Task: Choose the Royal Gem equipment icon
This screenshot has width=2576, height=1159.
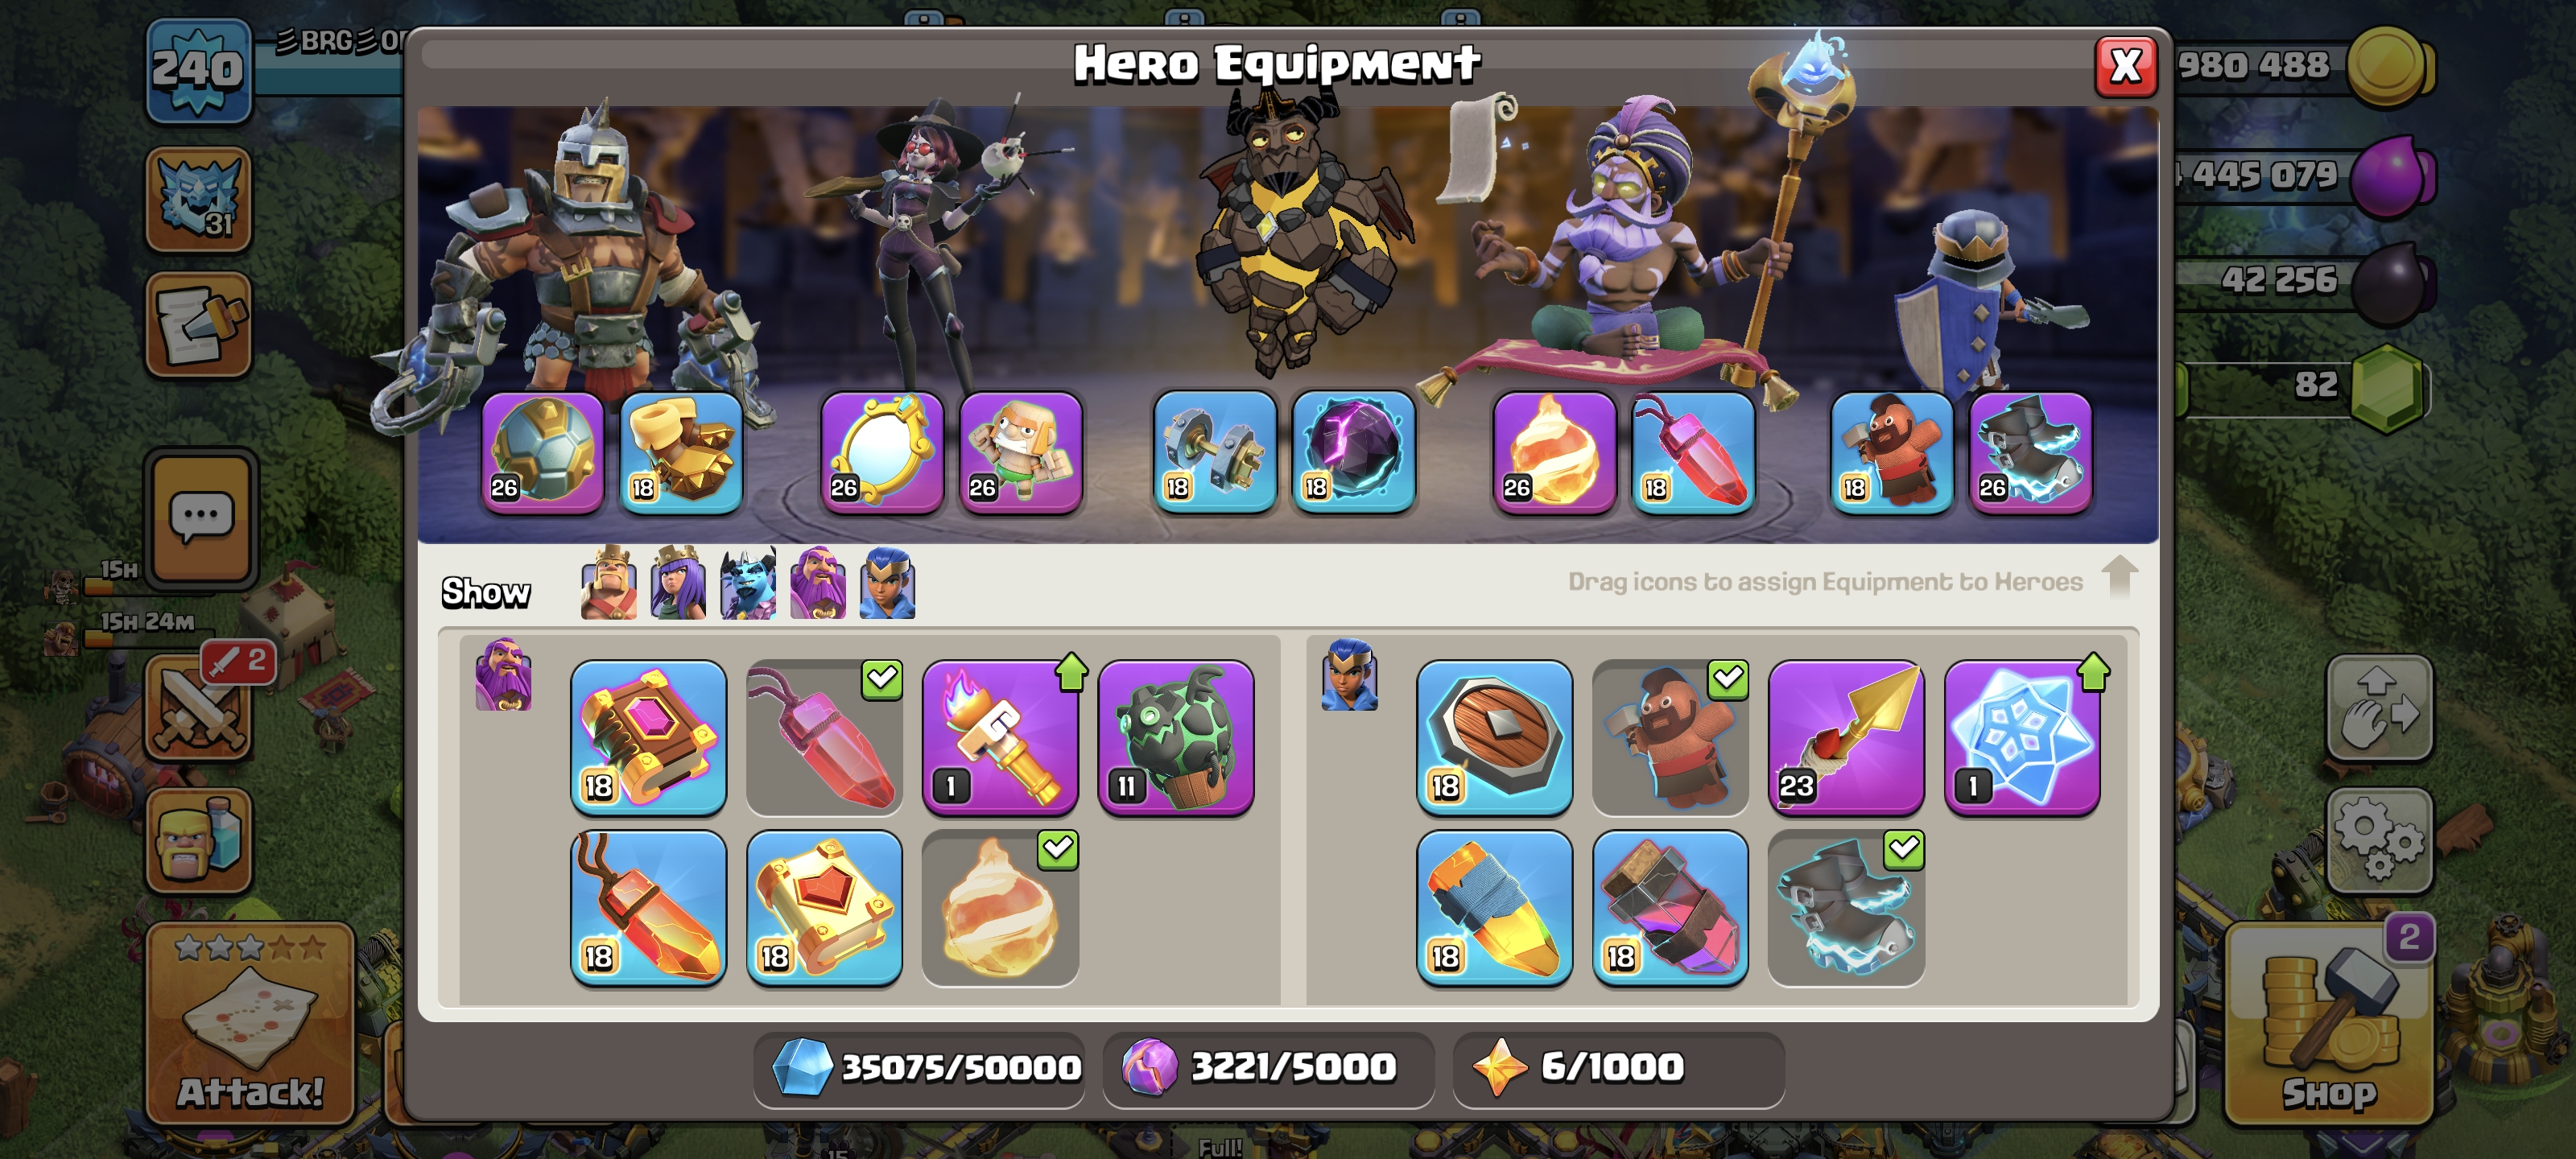Action: coord(1494,908)
